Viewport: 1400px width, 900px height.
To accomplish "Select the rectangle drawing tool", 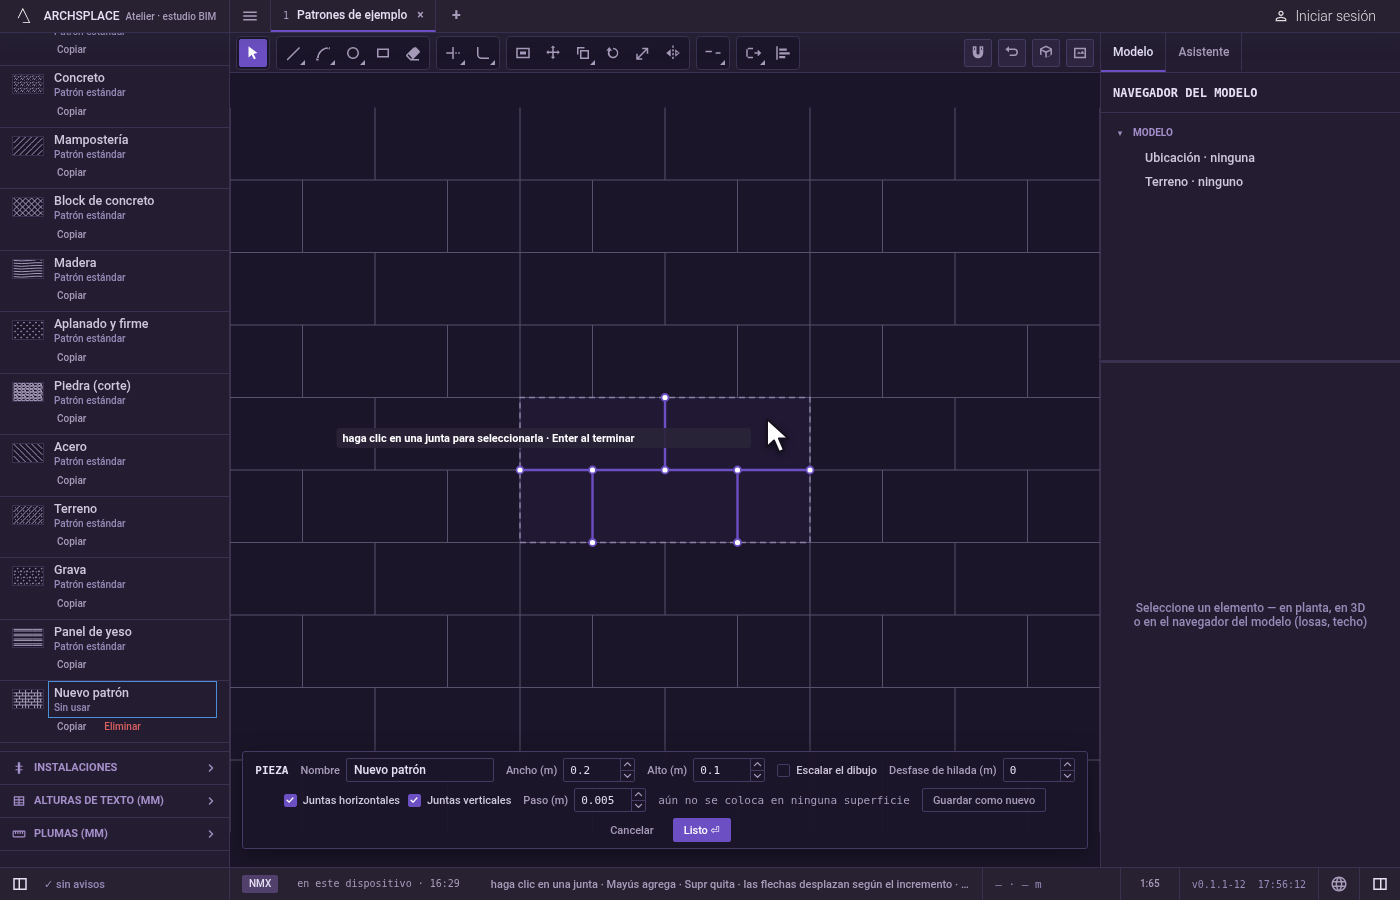I will (x=383, y=53).
